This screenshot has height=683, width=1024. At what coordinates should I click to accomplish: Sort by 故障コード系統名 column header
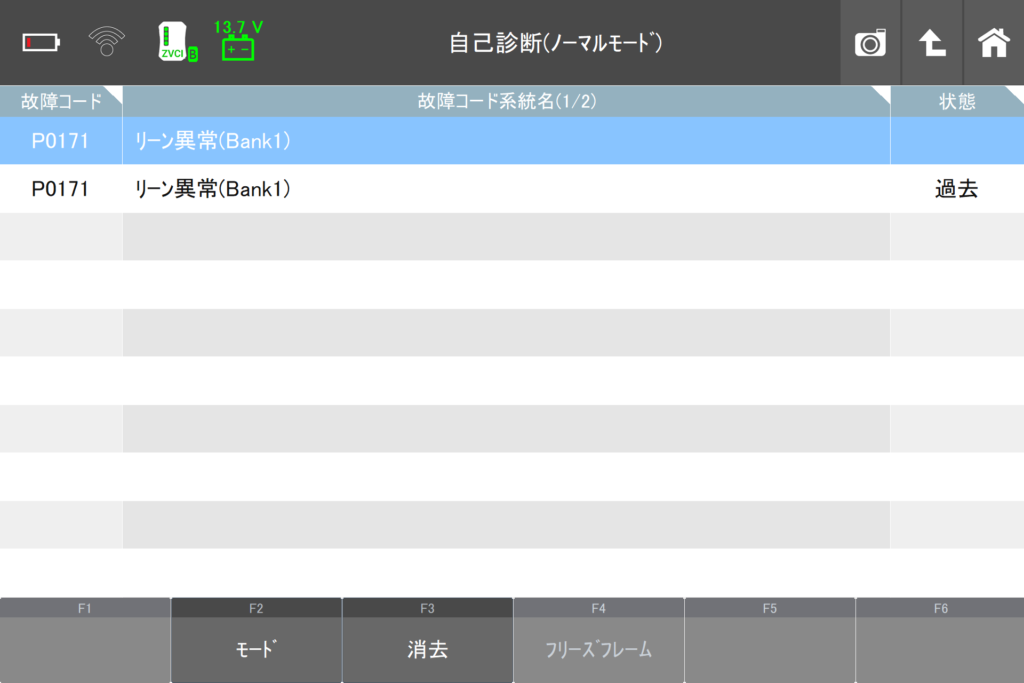(506, 101)
